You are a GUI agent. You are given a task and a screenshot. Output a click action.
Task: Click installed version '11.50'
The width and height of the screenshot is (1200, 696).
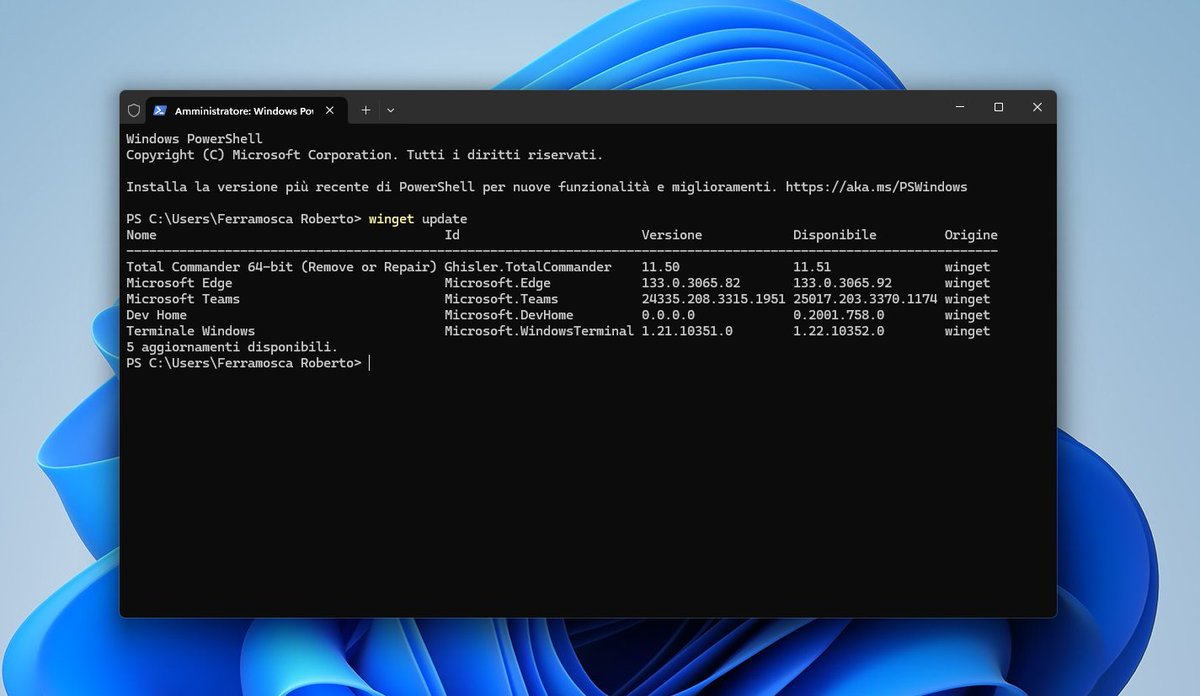pos(661,267)
